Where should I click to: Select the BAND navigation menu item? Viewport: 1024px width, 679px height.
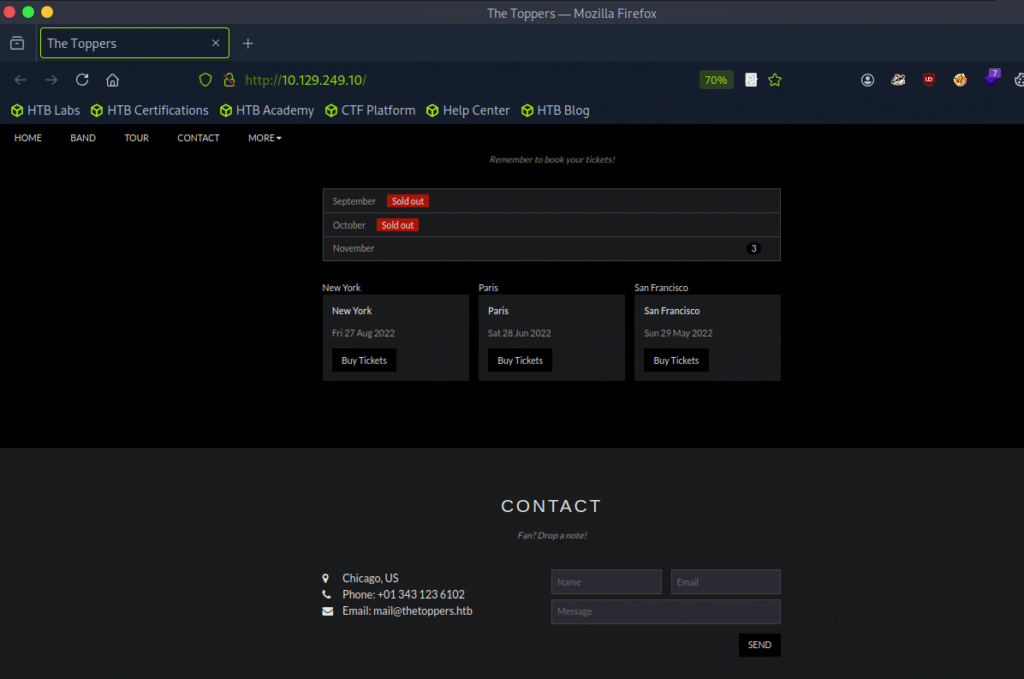pyautogui.click(x=83, y=138)
